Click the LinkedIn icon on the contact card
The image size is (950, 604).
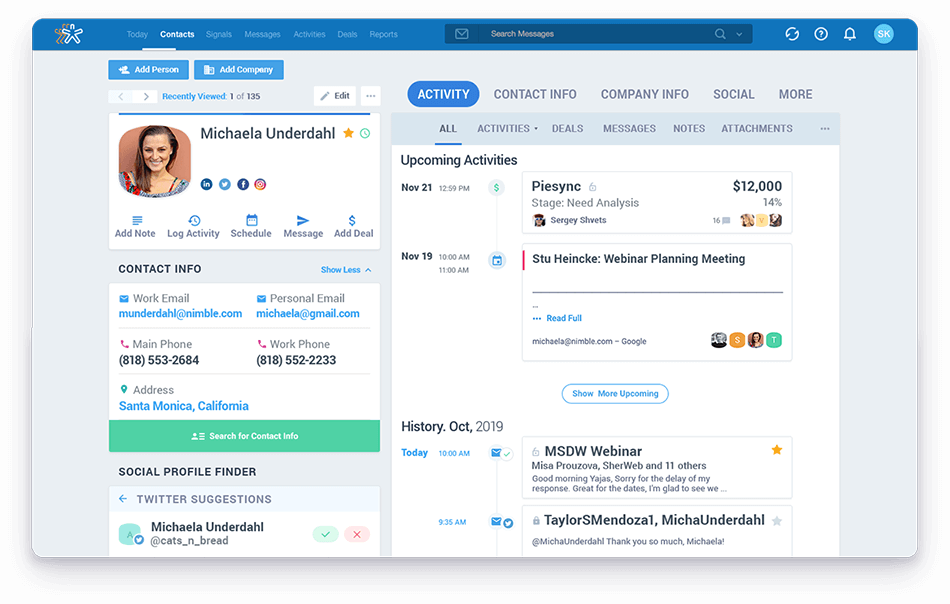pyautogui.click(x=206, y=184)
